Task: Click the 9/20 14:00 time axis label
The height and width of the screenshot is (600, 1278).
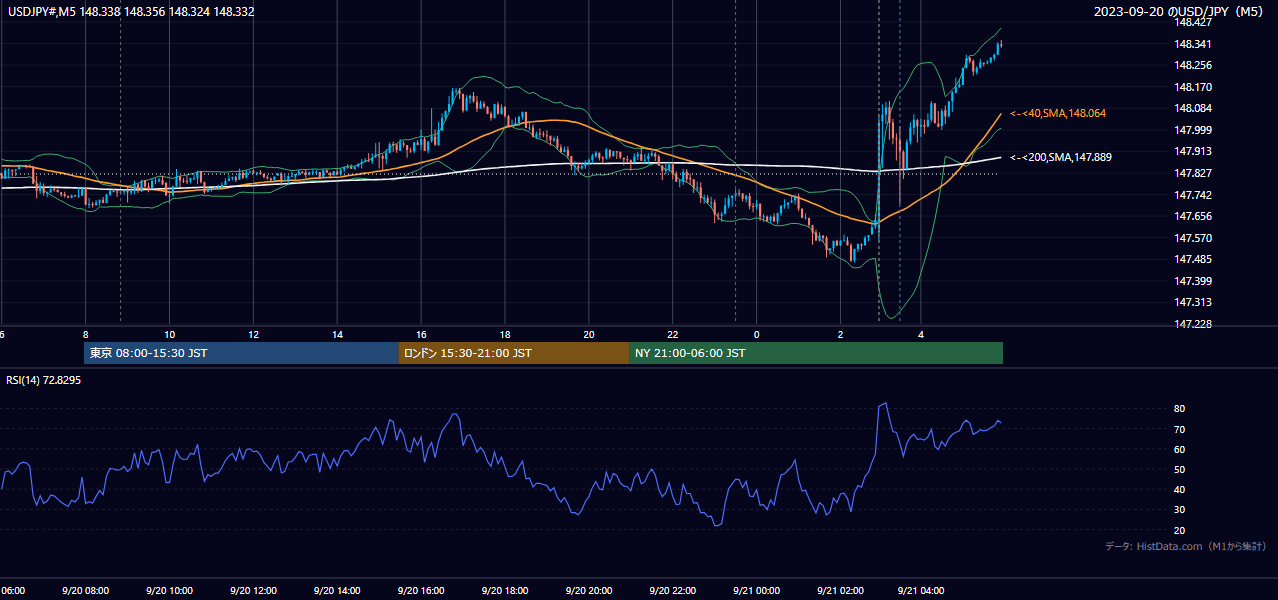Action: (x=336, y=590)
